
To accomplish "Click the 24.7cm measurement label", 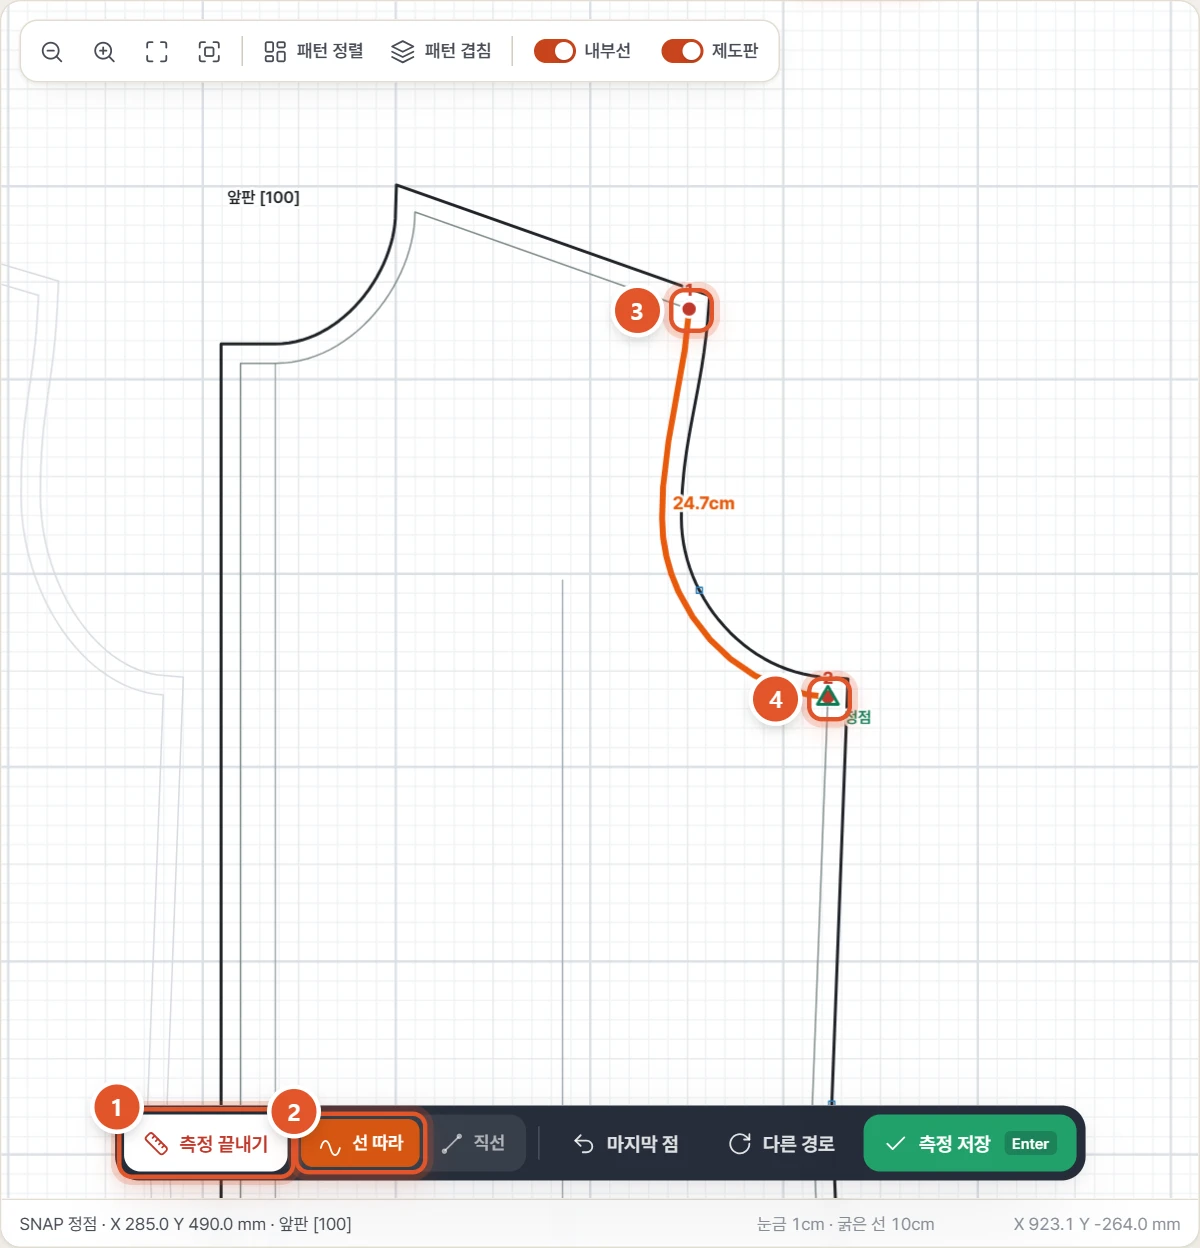I will 704,503.
